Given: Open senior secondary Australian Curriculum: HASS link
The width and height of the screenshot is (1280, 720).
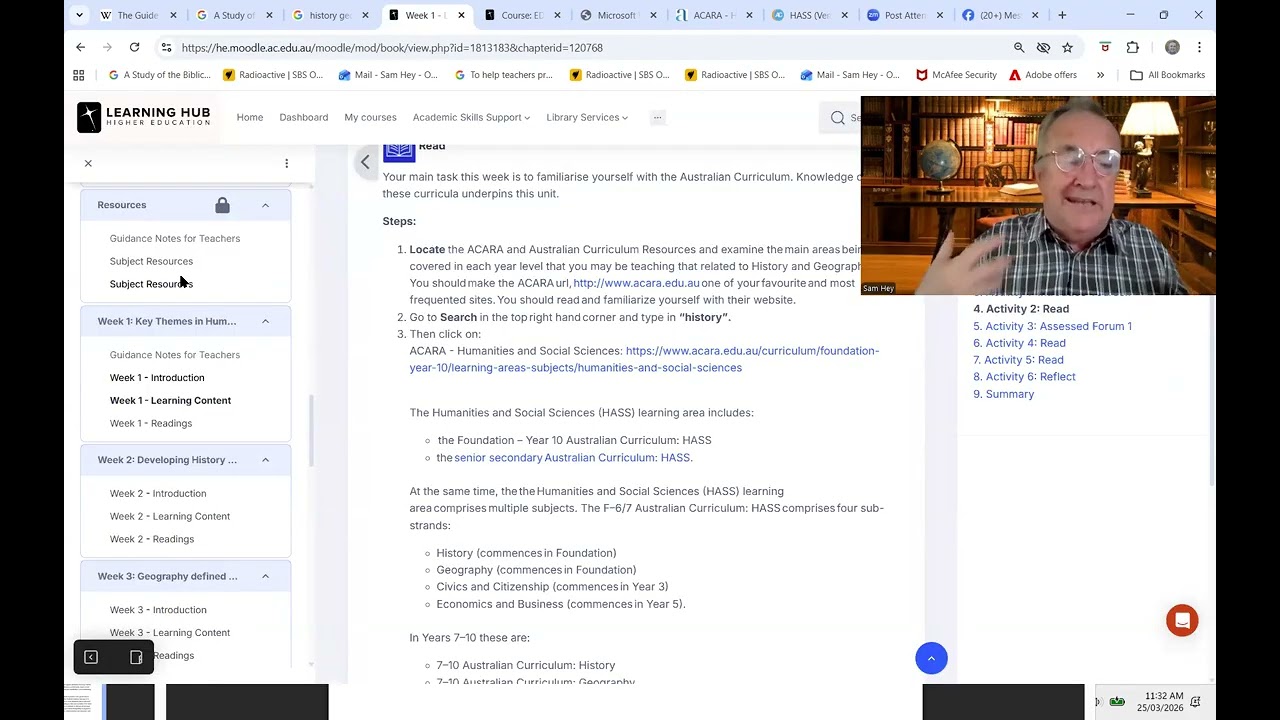Looking at the screenshot, I should click(572, 458).
